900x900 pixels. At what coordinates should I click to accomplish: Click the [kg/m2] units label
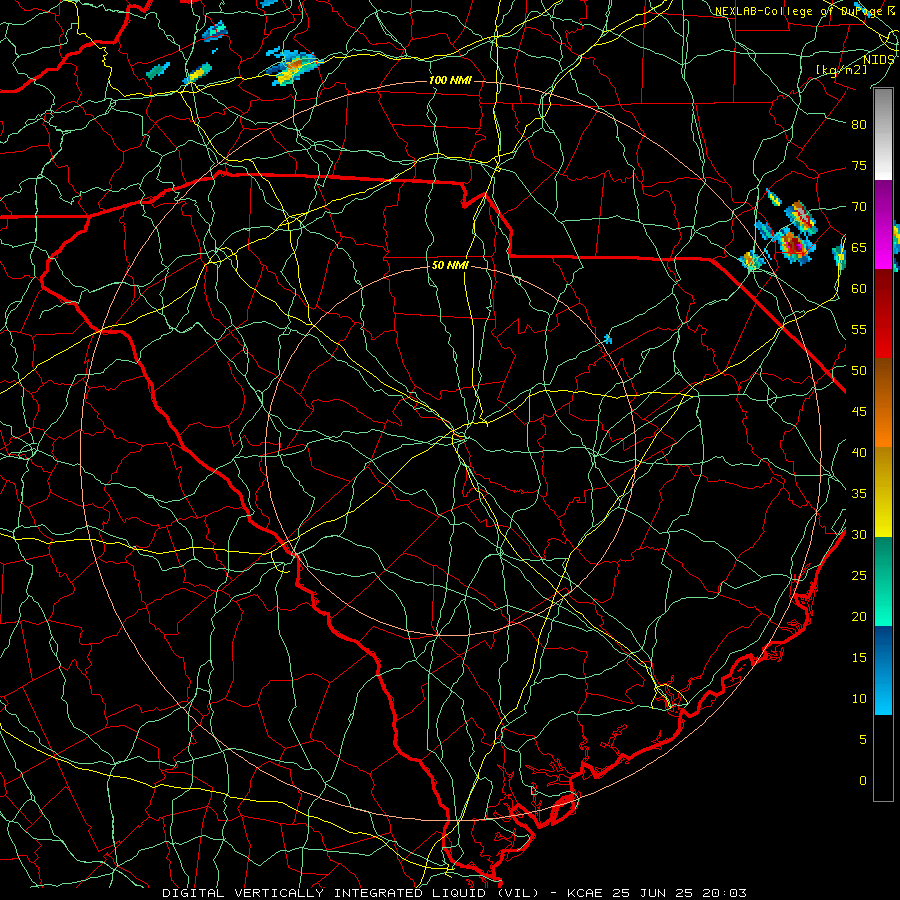point(841,69)
